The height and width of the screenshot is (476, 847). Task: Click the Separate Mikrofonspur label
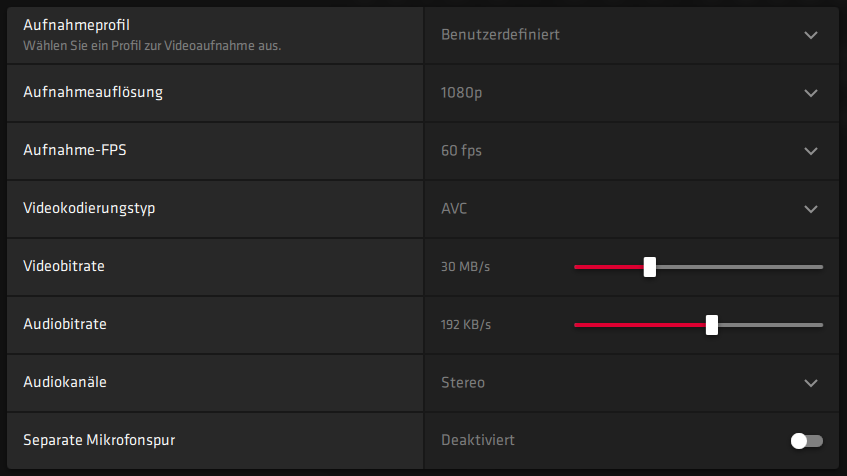click(105, 440)
